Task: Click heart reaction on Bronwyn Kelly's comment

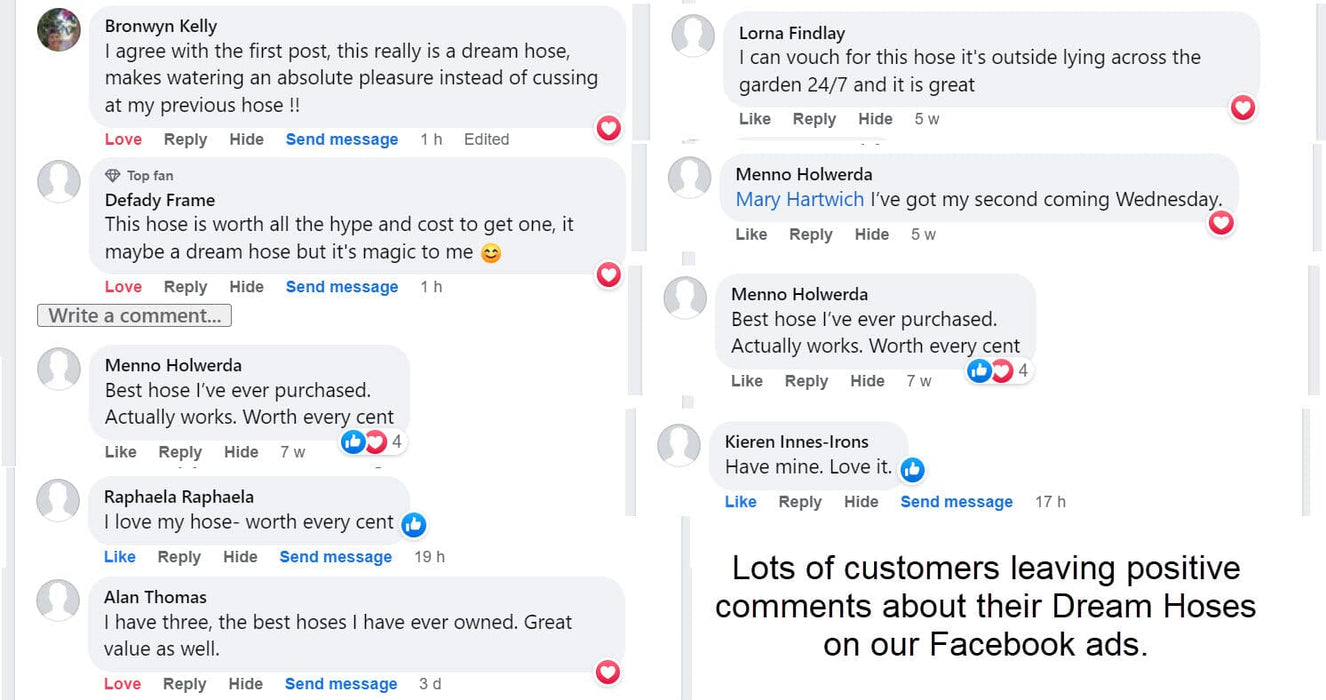Action: pyautogui.click(x=608, y=128)
